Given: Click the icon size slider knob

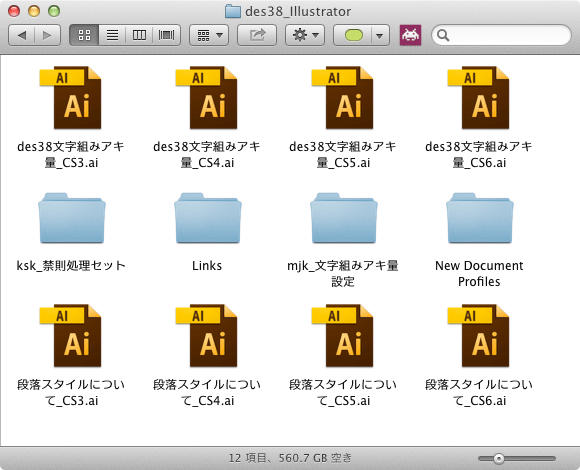Looking at the screenshot, I should [499, 459].
